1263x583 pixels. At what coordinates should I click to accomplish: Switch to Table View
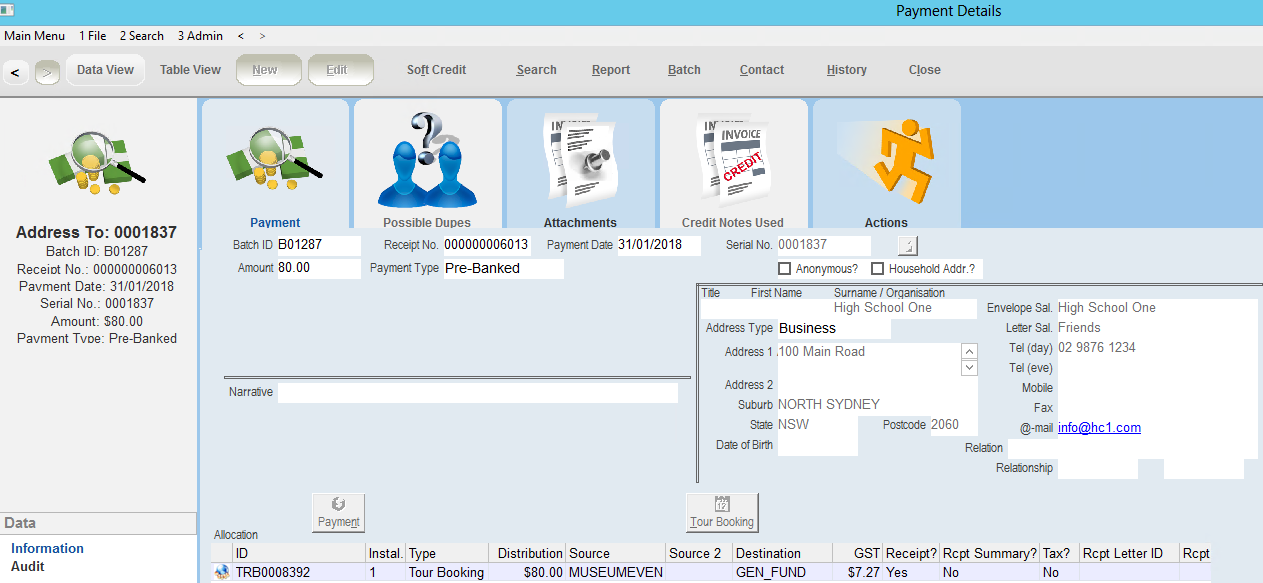[190, 70]
